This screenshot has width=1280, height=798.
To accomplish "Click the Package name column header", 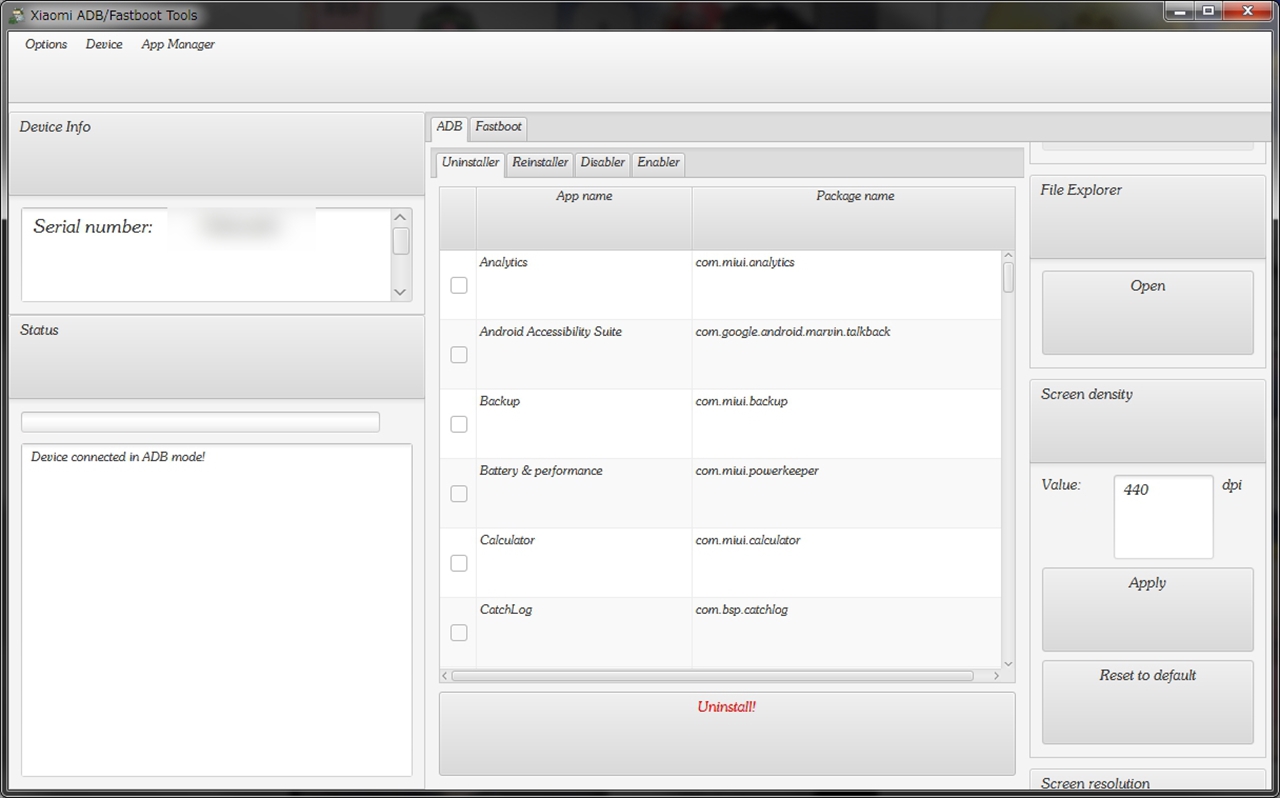I will [855, 217].
